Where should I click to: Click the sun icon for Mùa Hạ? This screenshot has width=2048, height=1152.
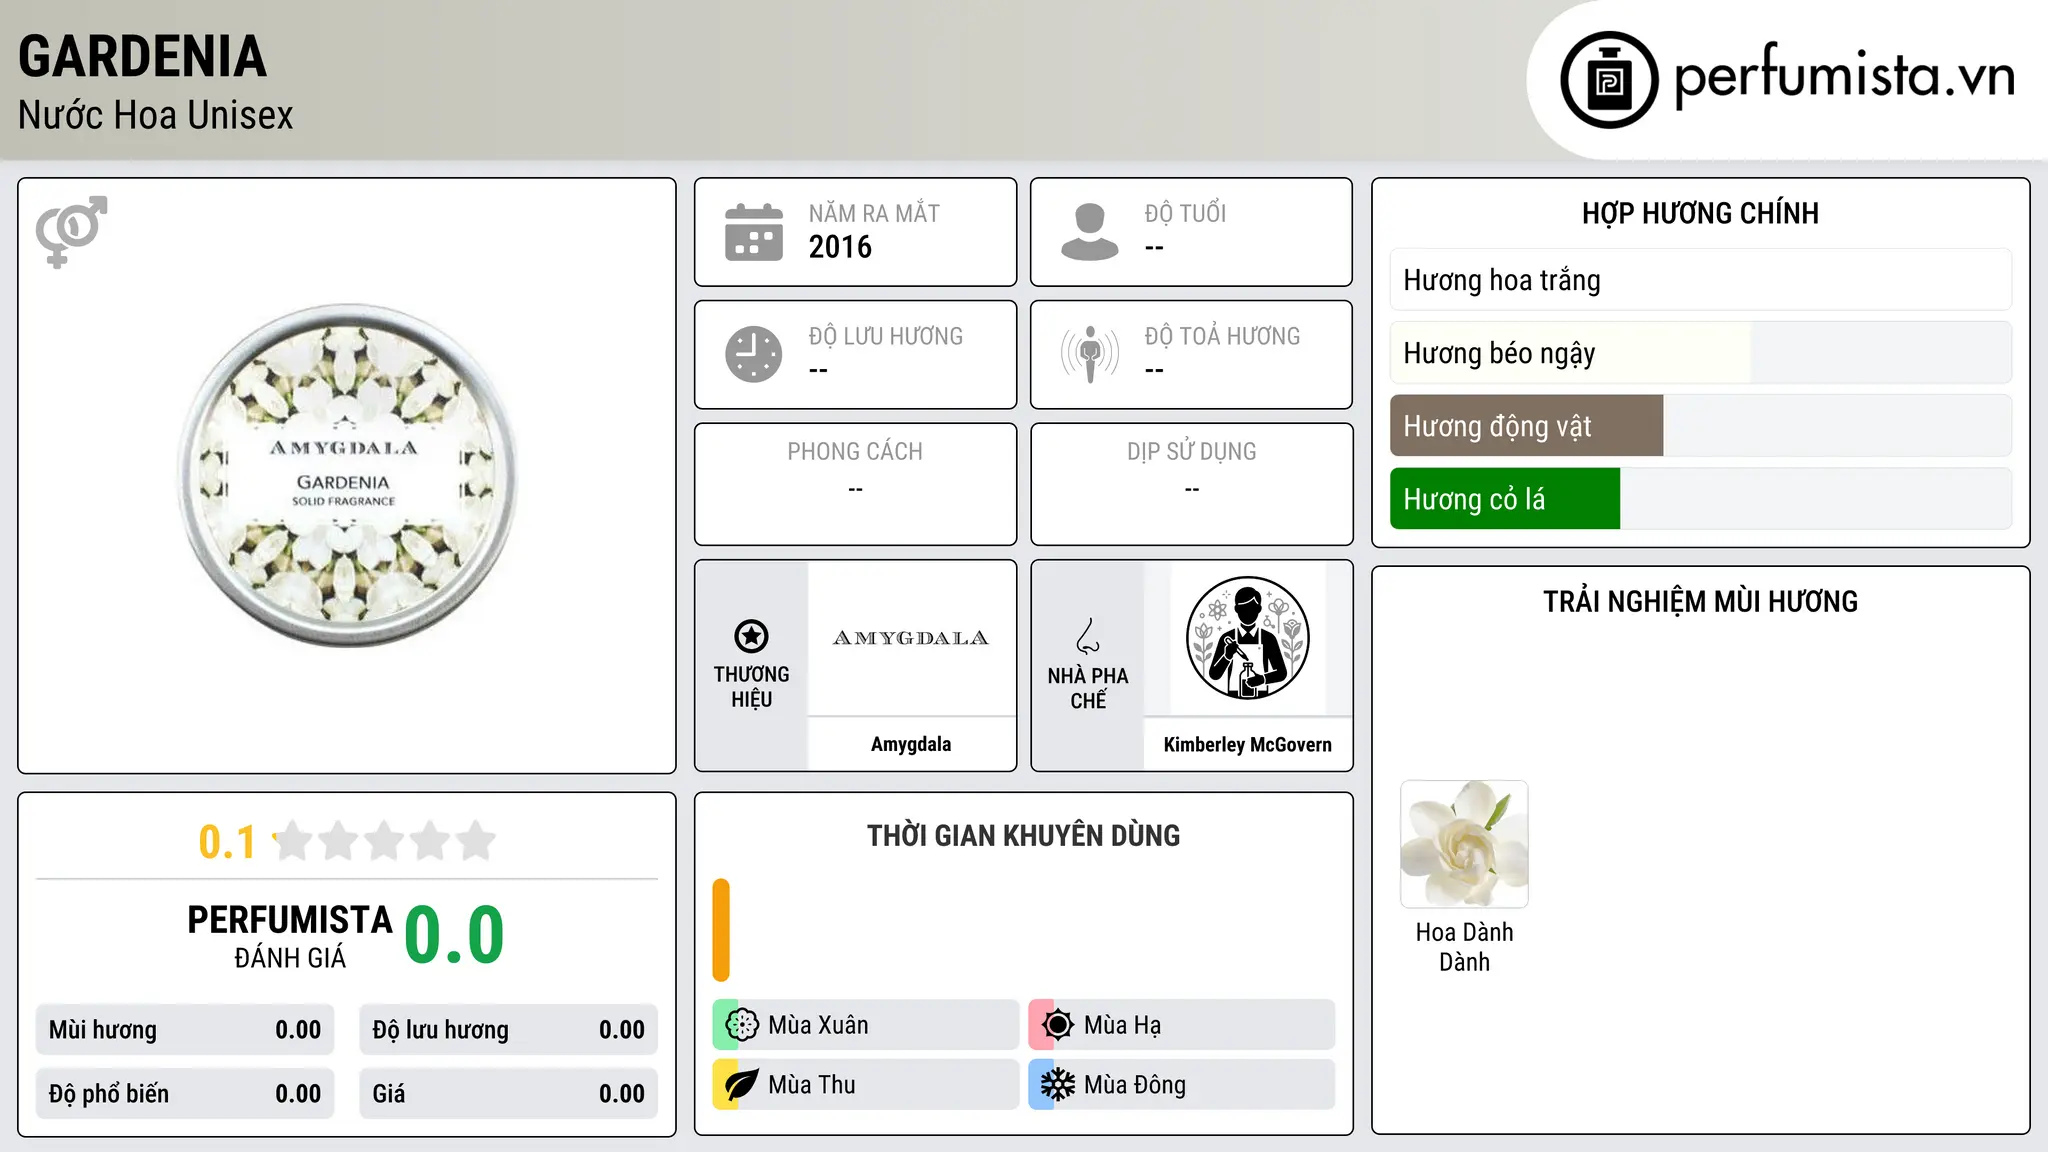tap(1057, 1025)
